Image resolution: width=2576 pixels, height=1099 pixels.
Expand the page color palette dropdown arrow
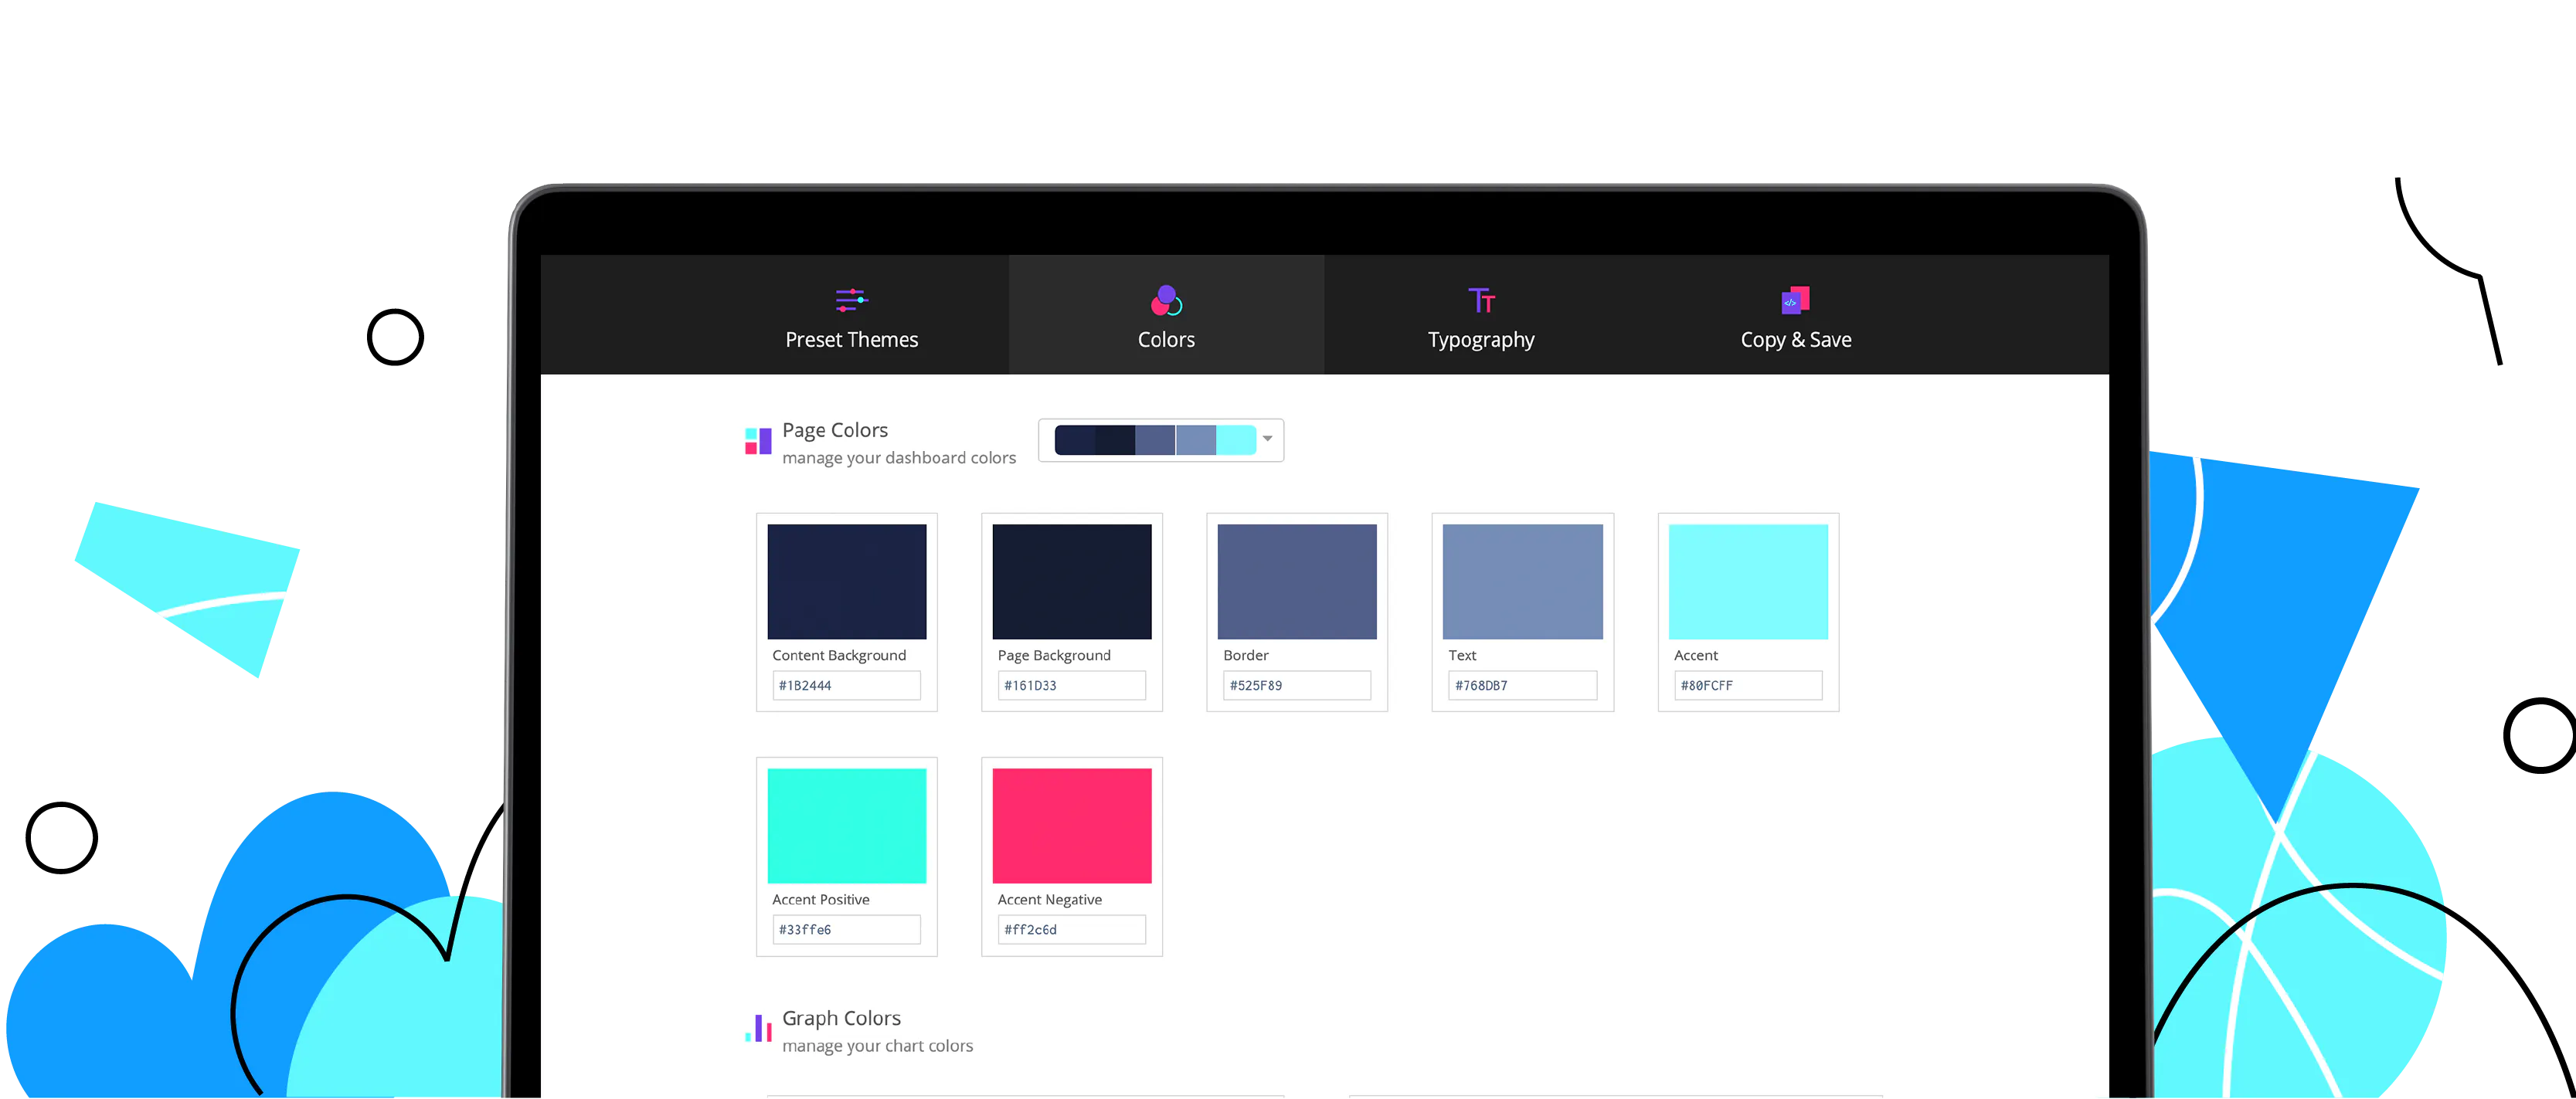(1267, 439)
